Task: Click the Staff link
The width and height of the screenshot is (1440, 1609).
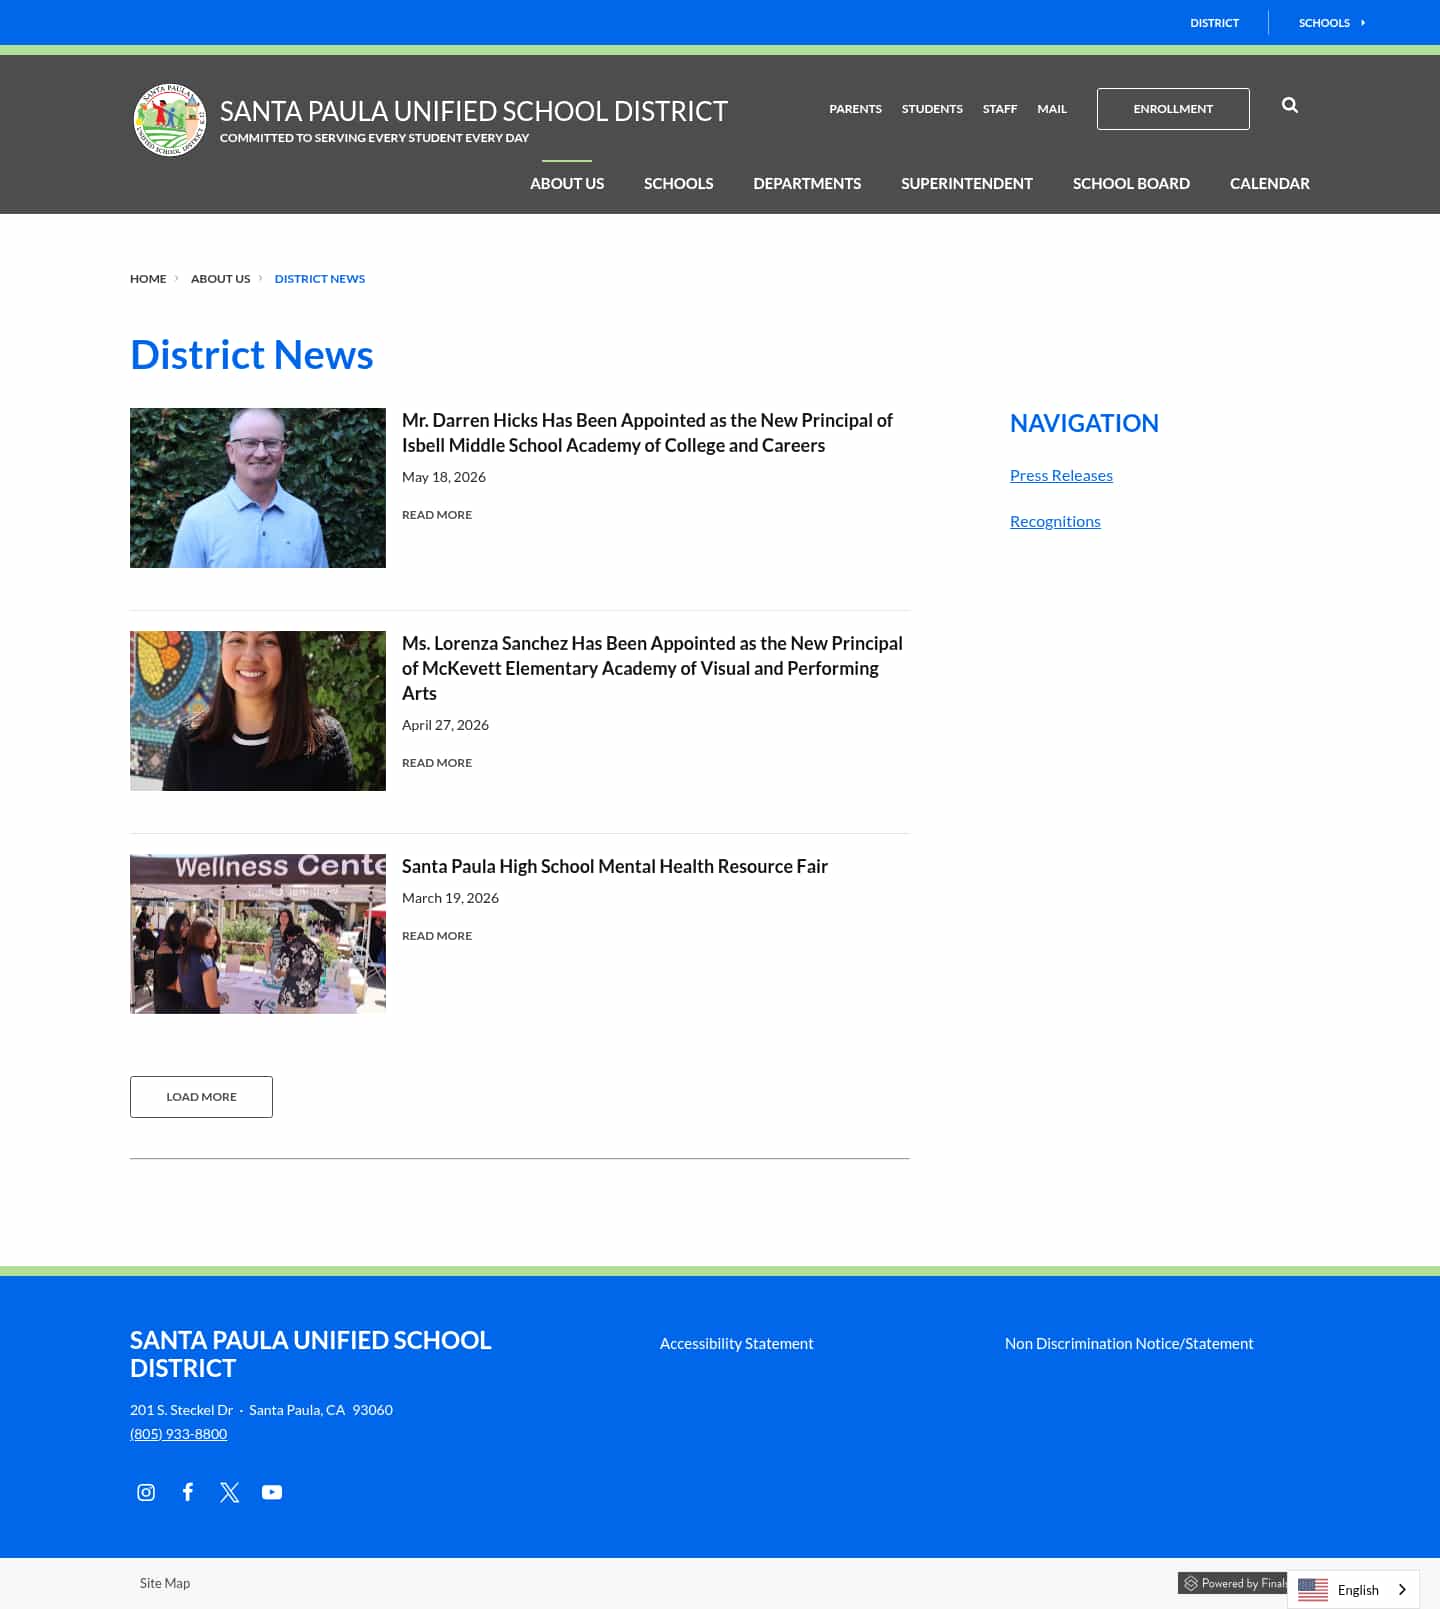Action: (x=1000, y=109)
